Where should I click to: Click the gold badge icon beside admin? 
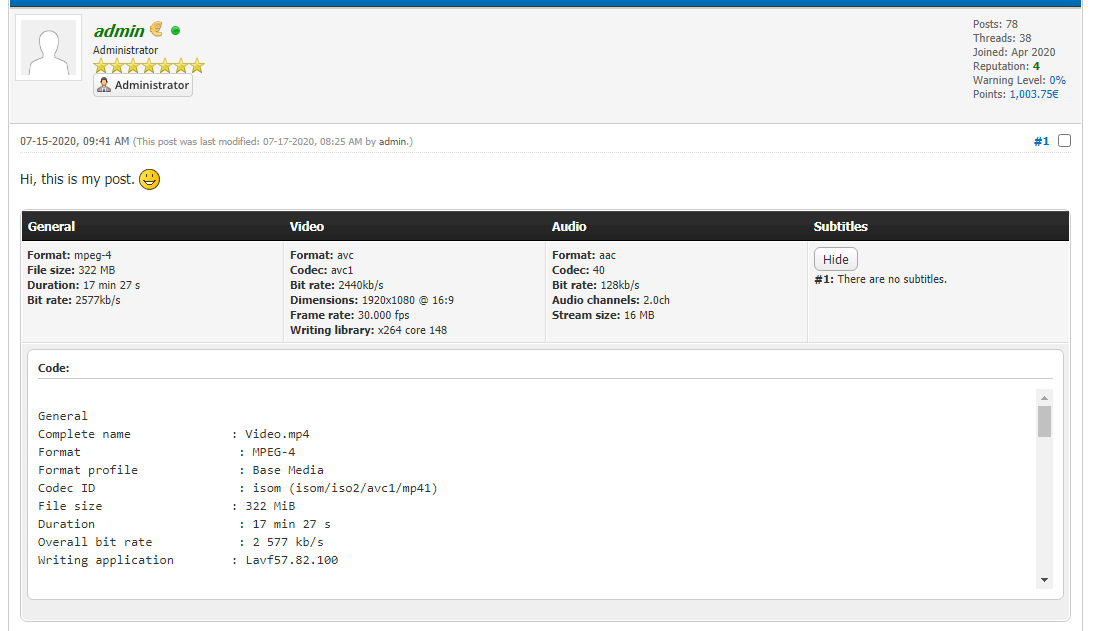coord(157,30)
